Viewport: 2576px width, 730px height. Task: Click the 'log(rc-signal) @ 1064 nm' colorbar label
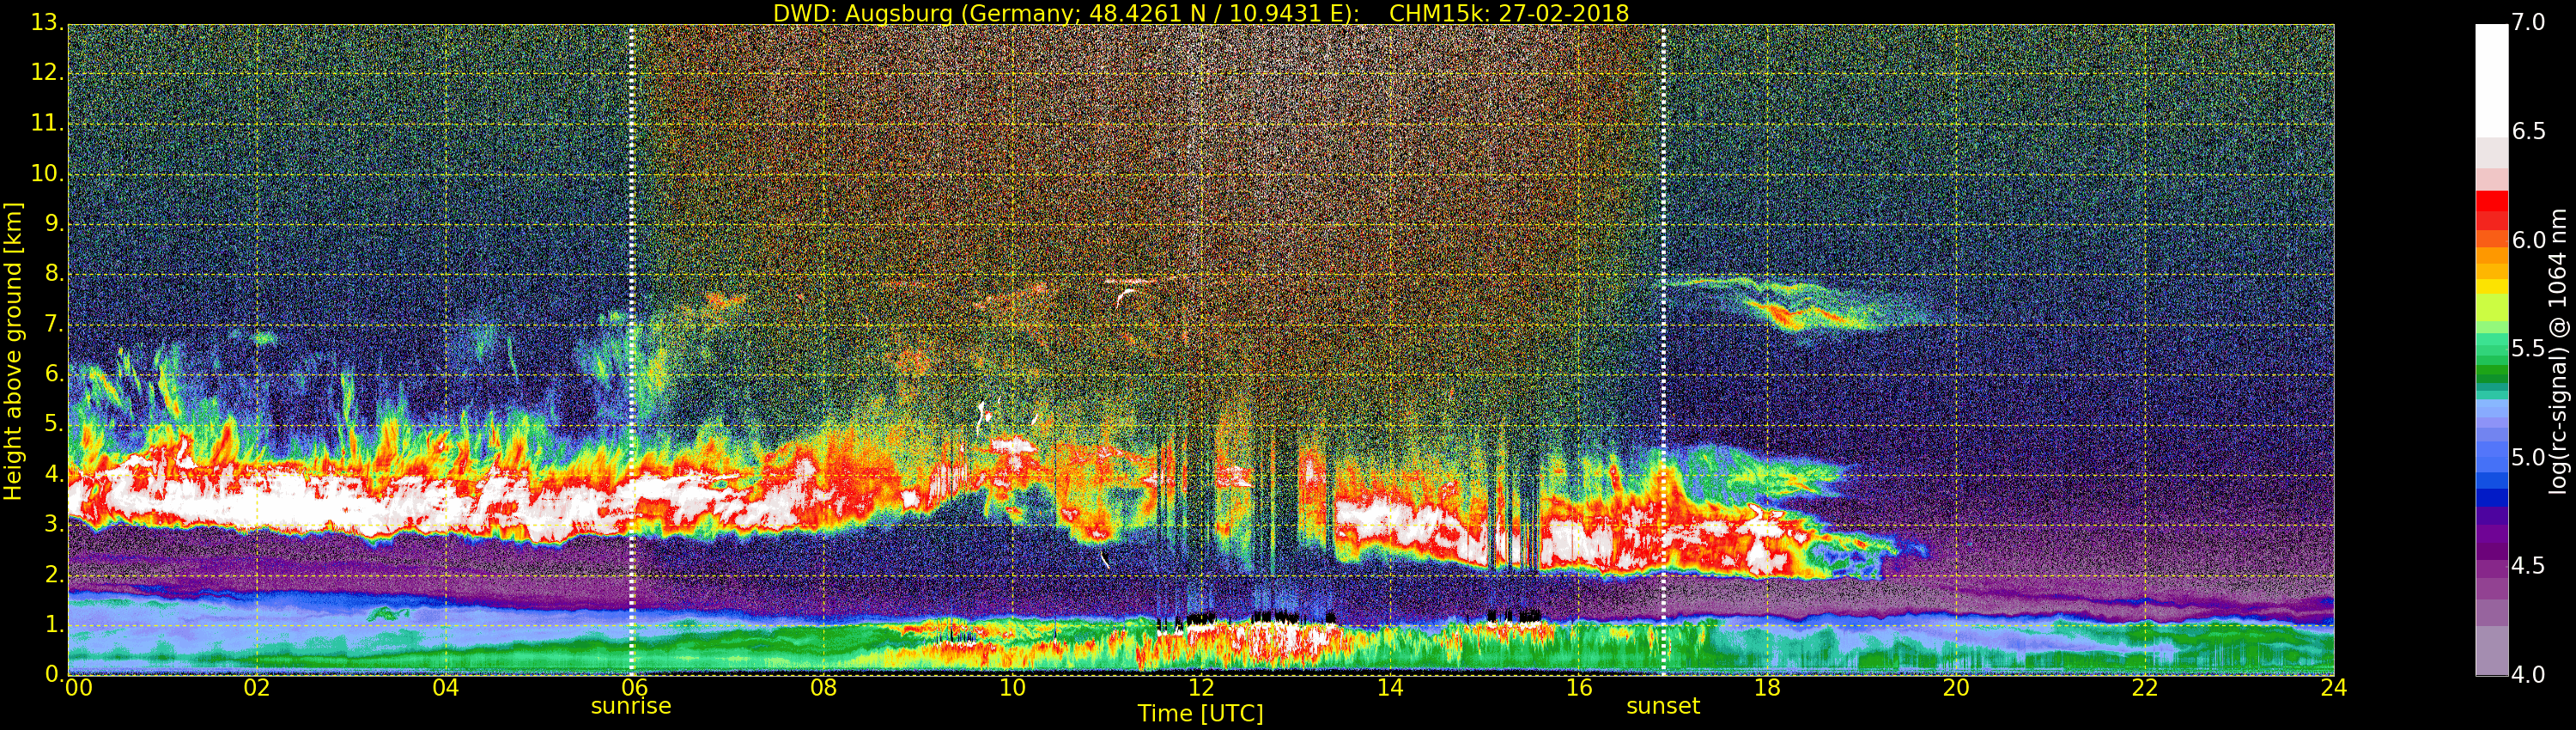point(2558,351)
